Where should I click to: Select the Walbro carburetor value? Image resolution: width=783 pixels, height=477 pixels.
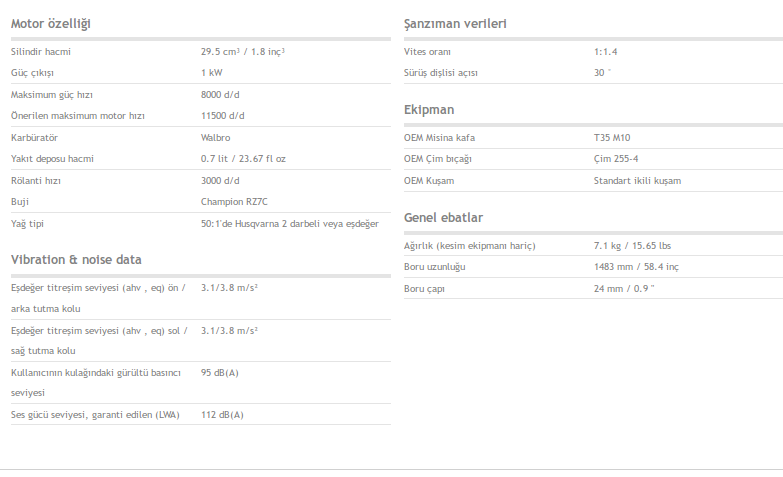[215, 137]
